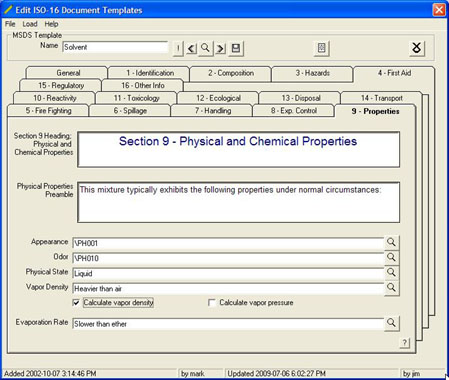
Task: Open the Help menu
Action: (51, 24)
